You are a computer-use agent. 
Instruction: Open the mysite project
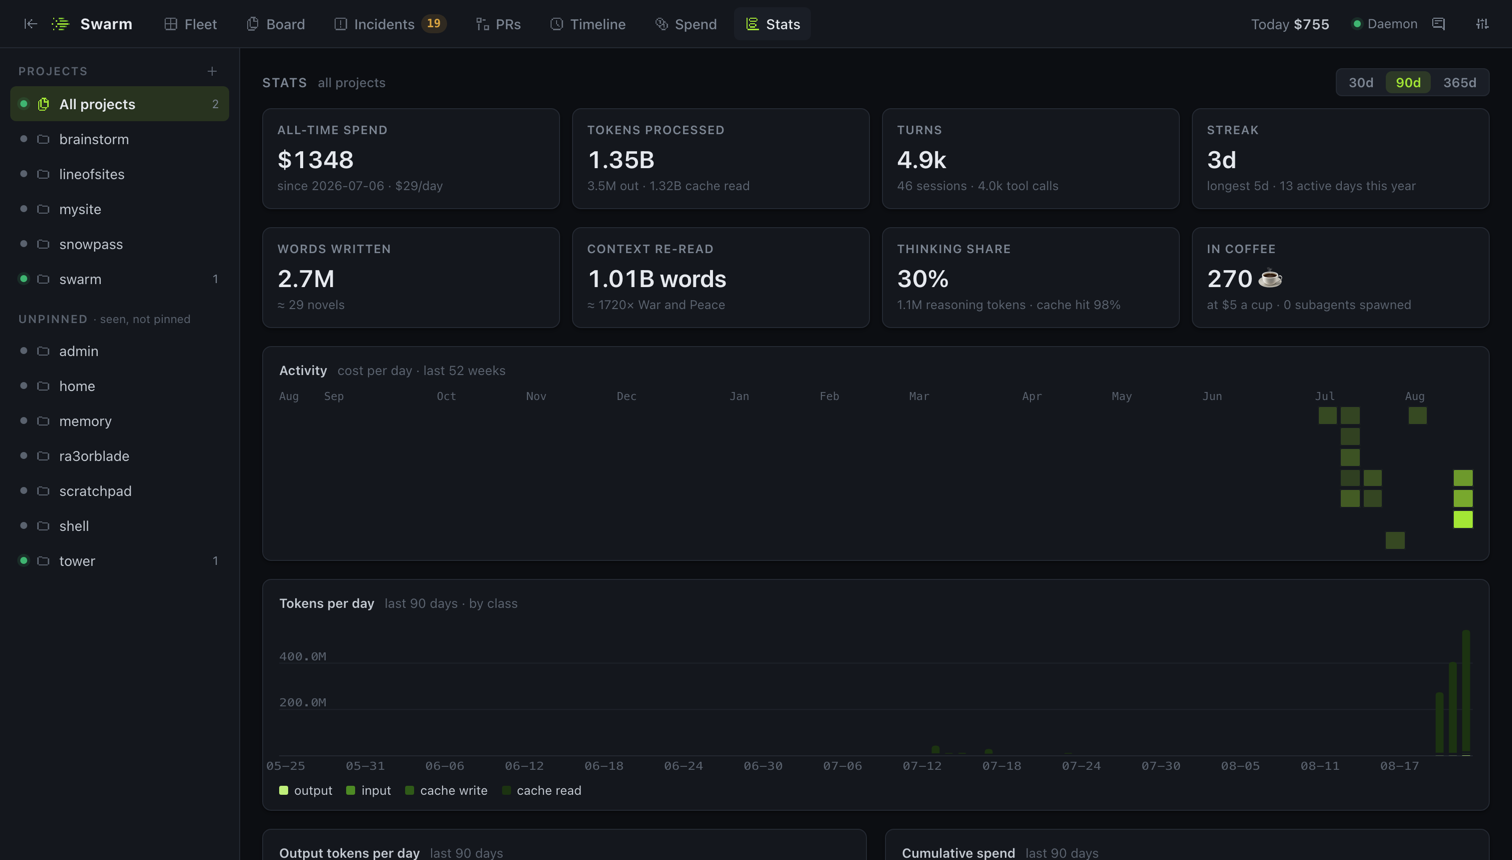(120, 209)
